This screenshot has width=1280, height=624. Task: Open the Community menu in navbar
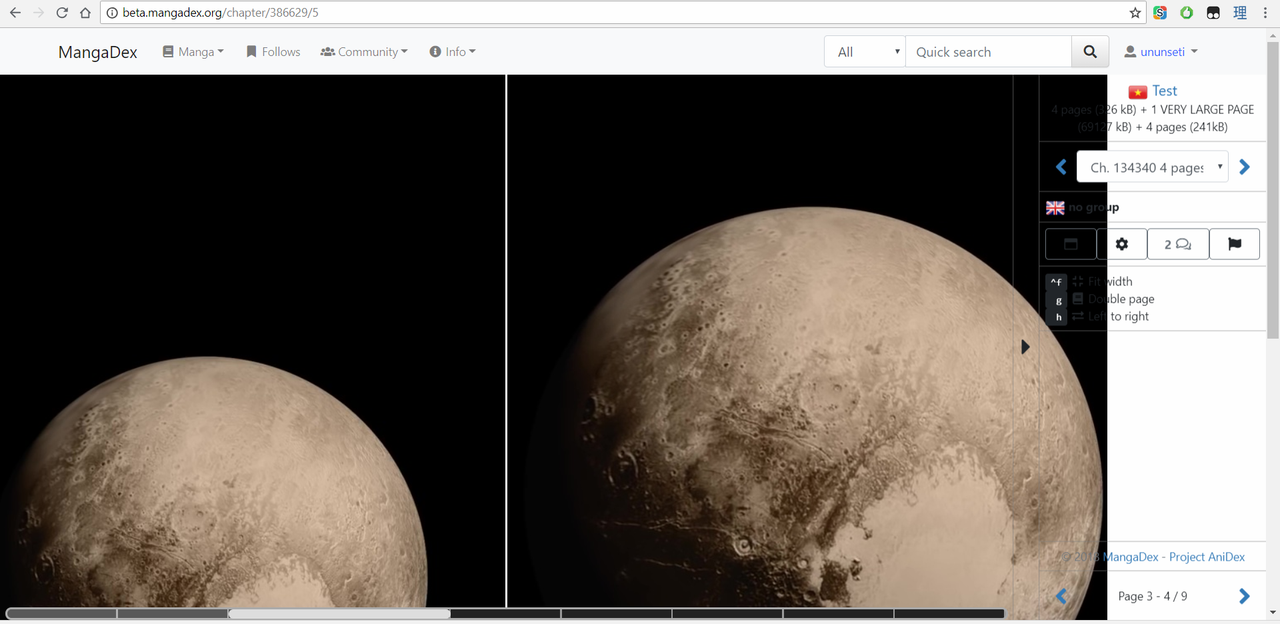pyautogui.click(x=364, y=52)
